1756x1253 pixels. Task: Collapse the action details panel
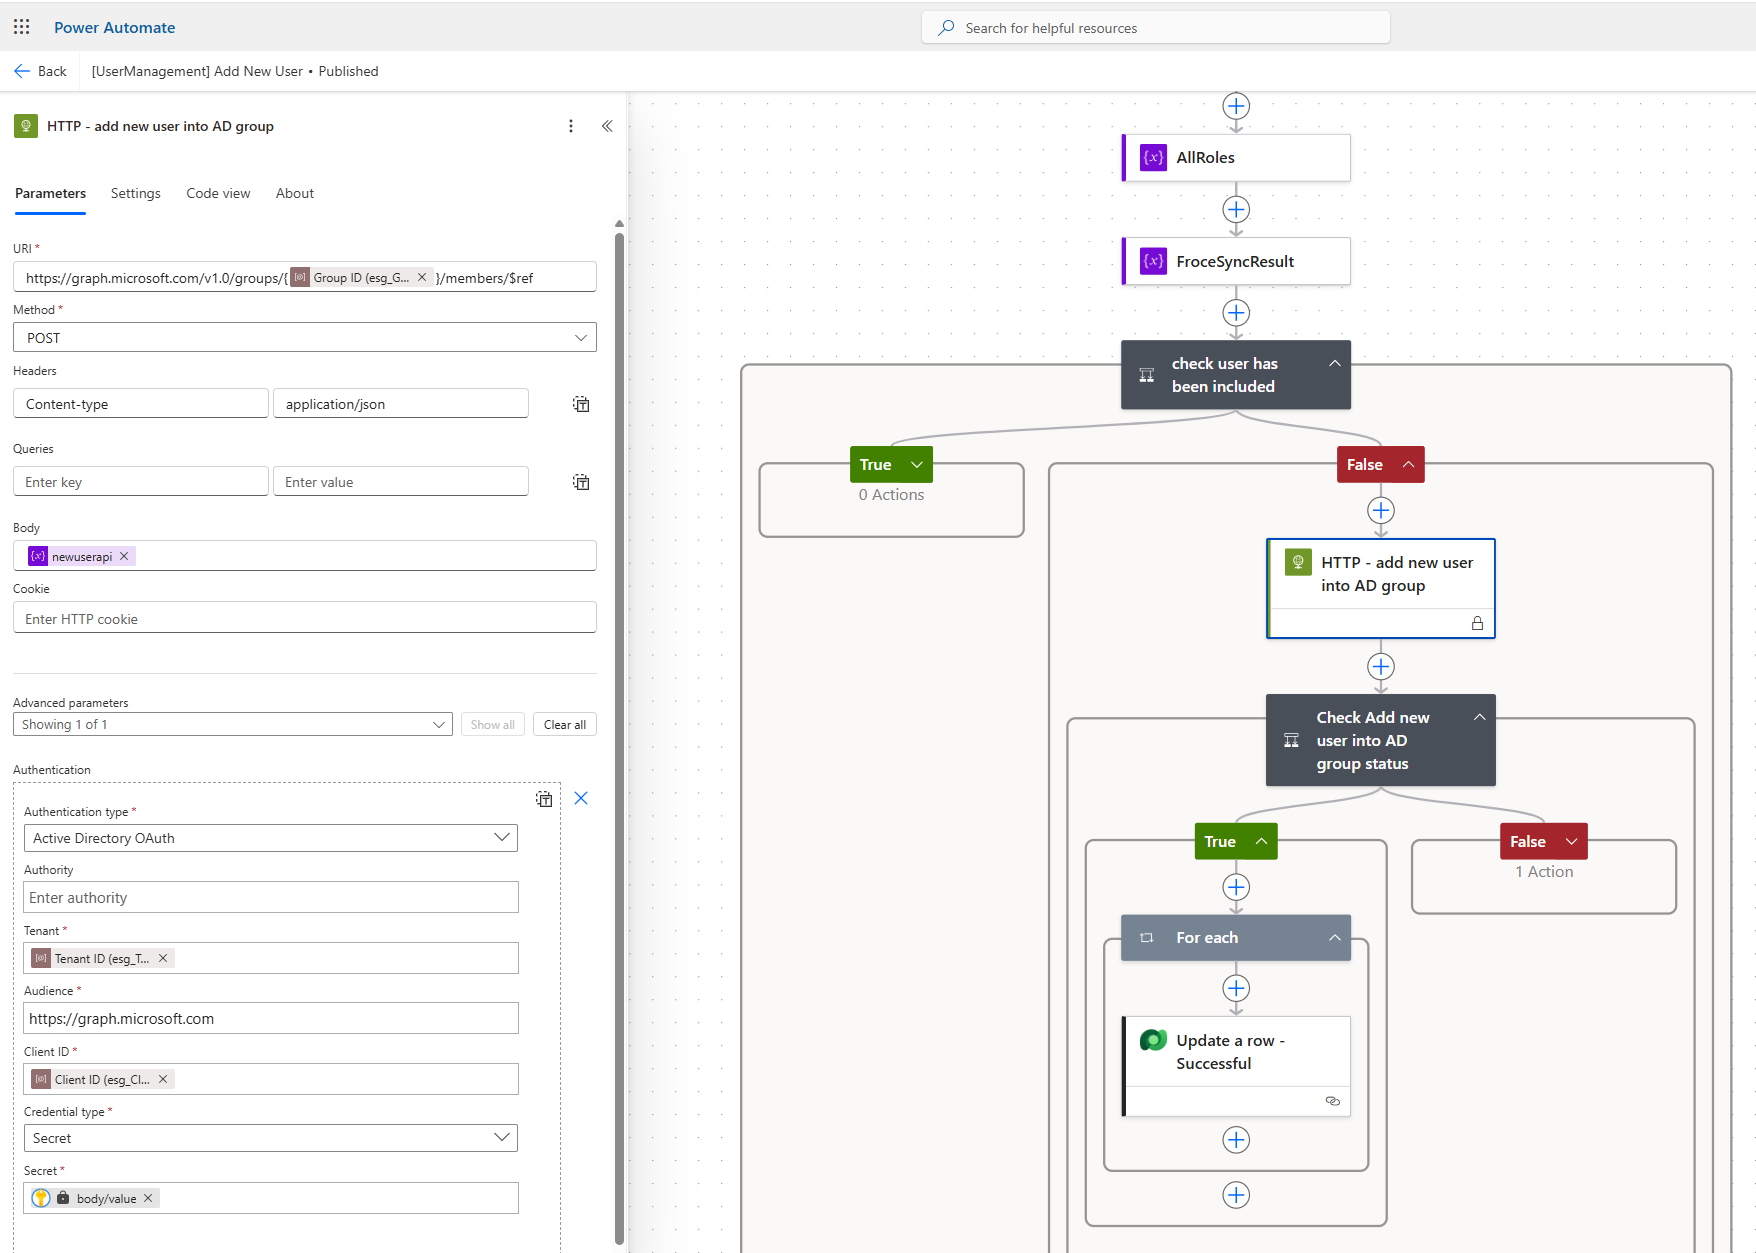[x=607, y=126]
